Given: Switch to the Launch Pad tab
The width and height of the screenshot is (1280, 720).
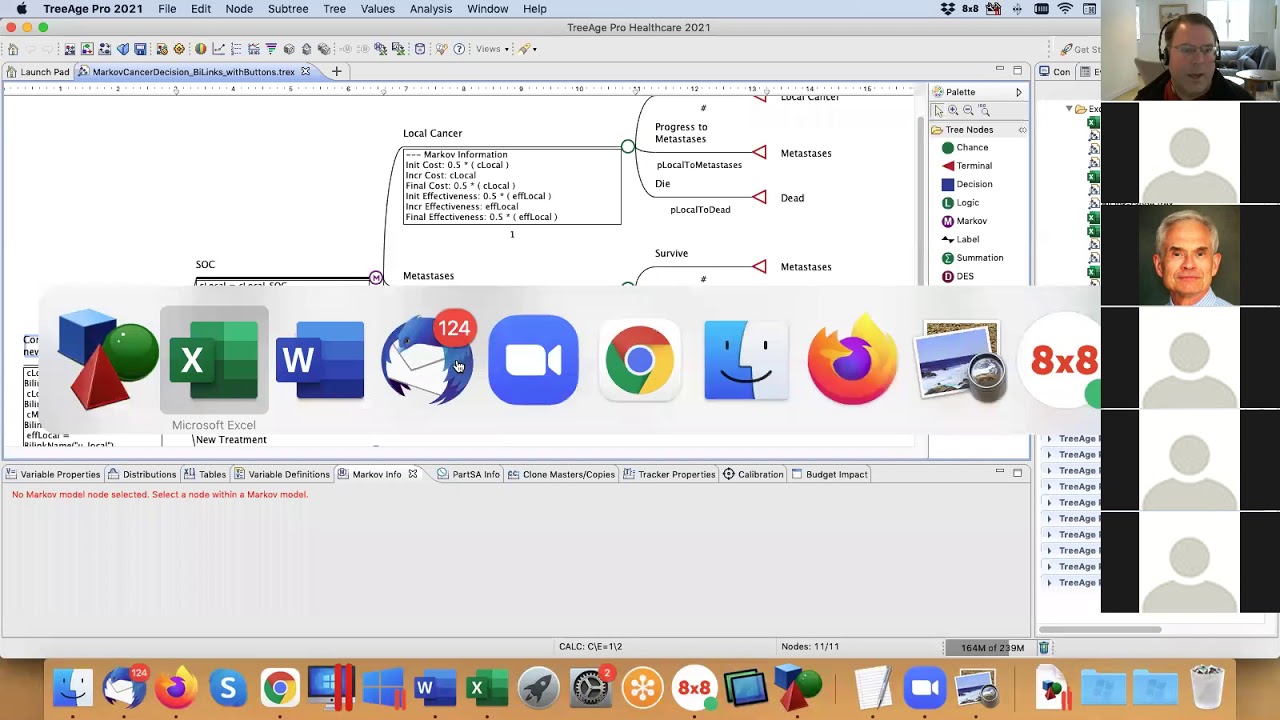Looking at the screenshot, I should [x=38, y=72].
